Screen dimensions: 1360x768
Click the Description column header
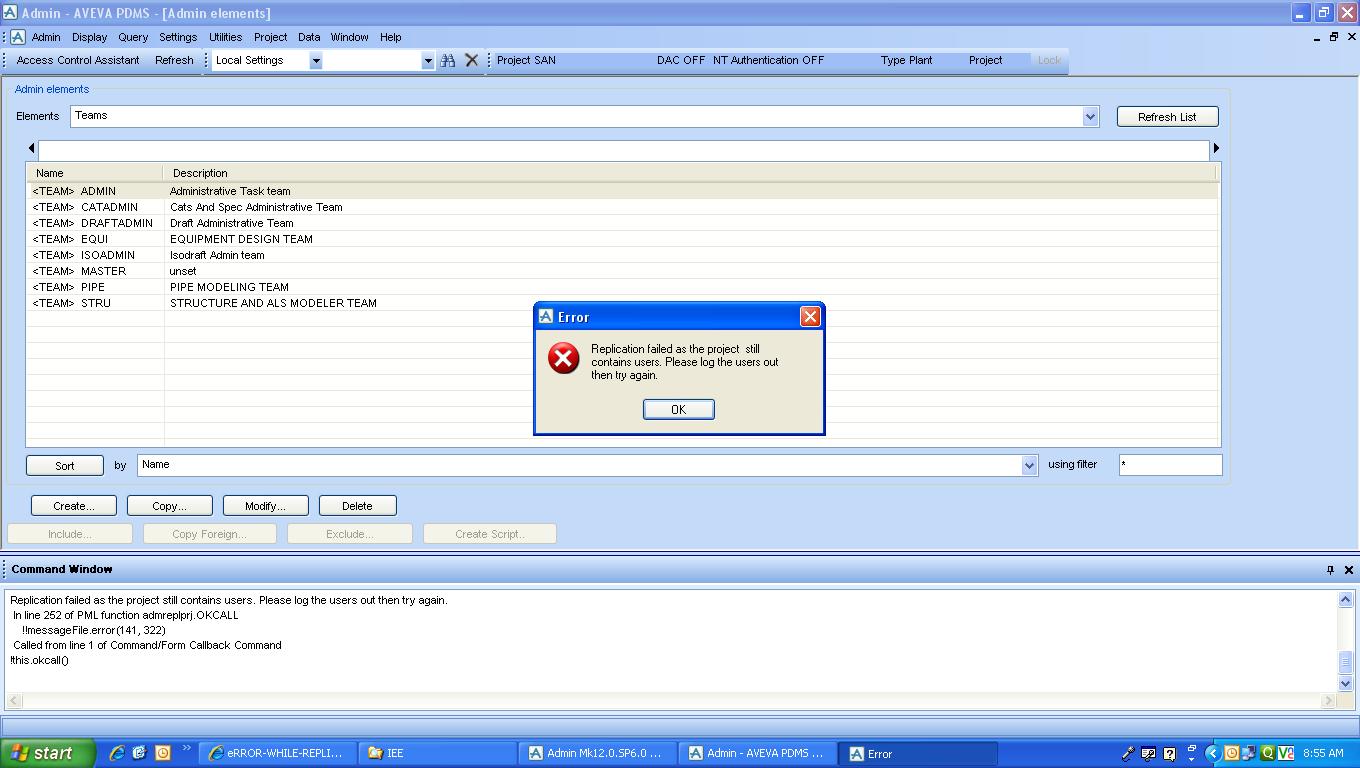[690, 173]
